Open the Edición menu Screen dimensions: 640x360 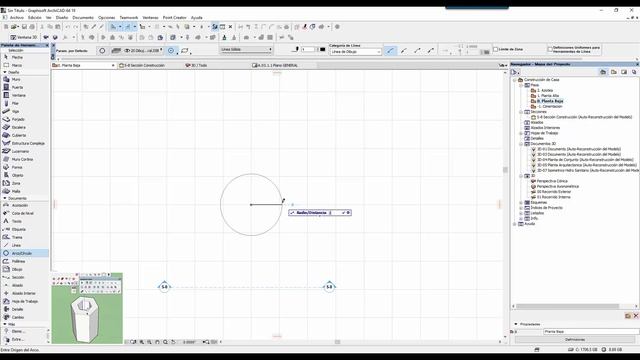[x=35, y=18]
